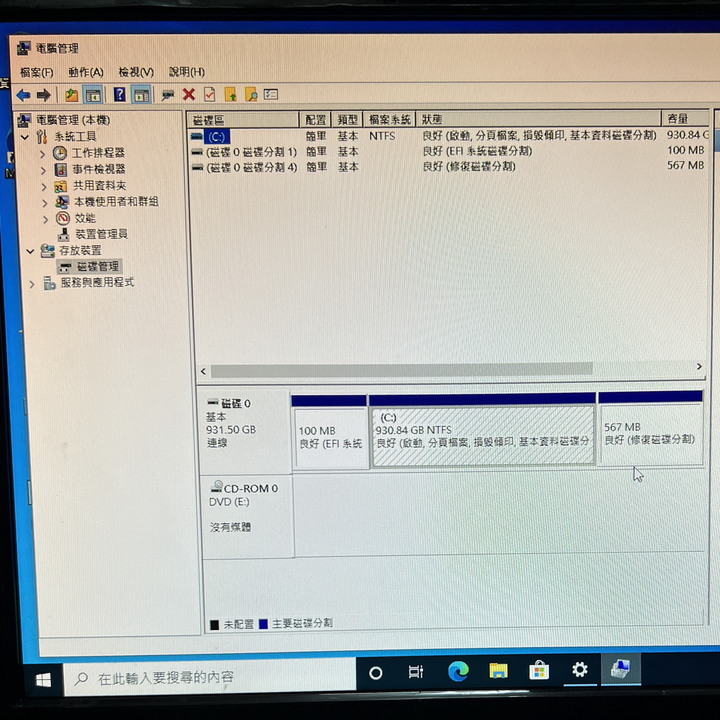Open Task View icon on taskbar
Screen dimensions: 720x720
416,672
